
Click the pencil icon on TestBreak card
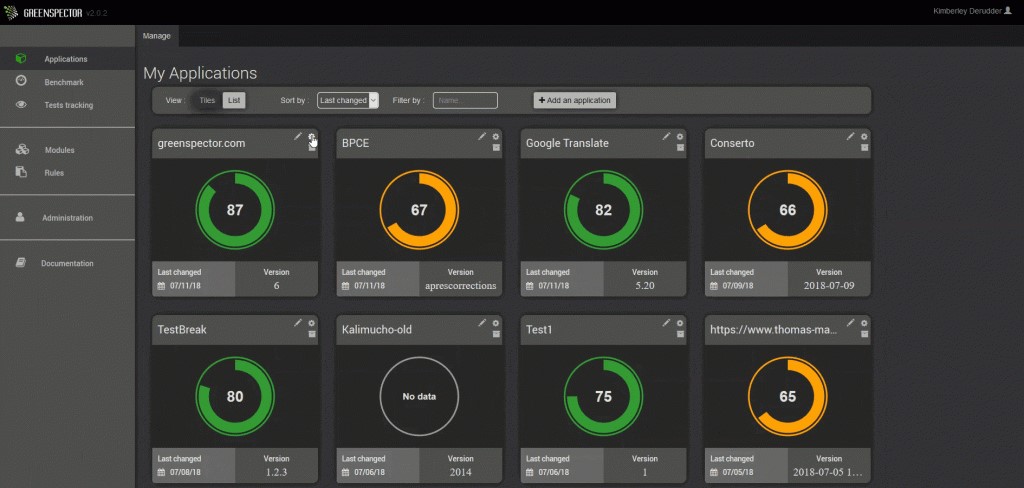click(298, 322)
